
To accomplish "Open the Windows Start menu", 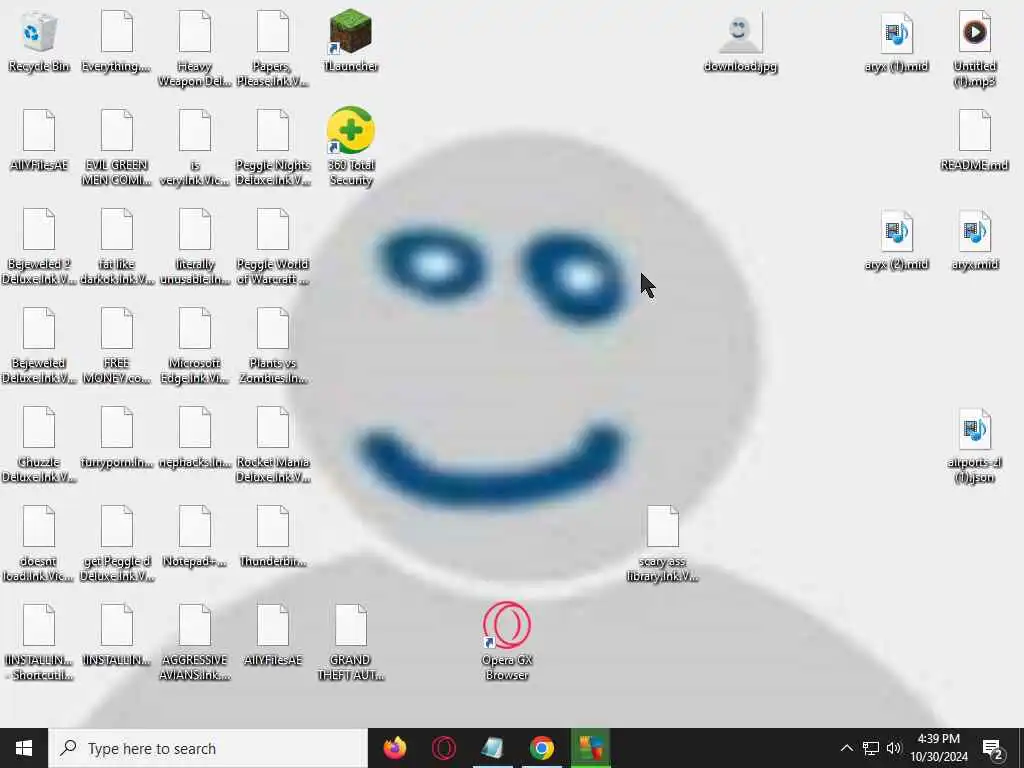I will [24, 748].
